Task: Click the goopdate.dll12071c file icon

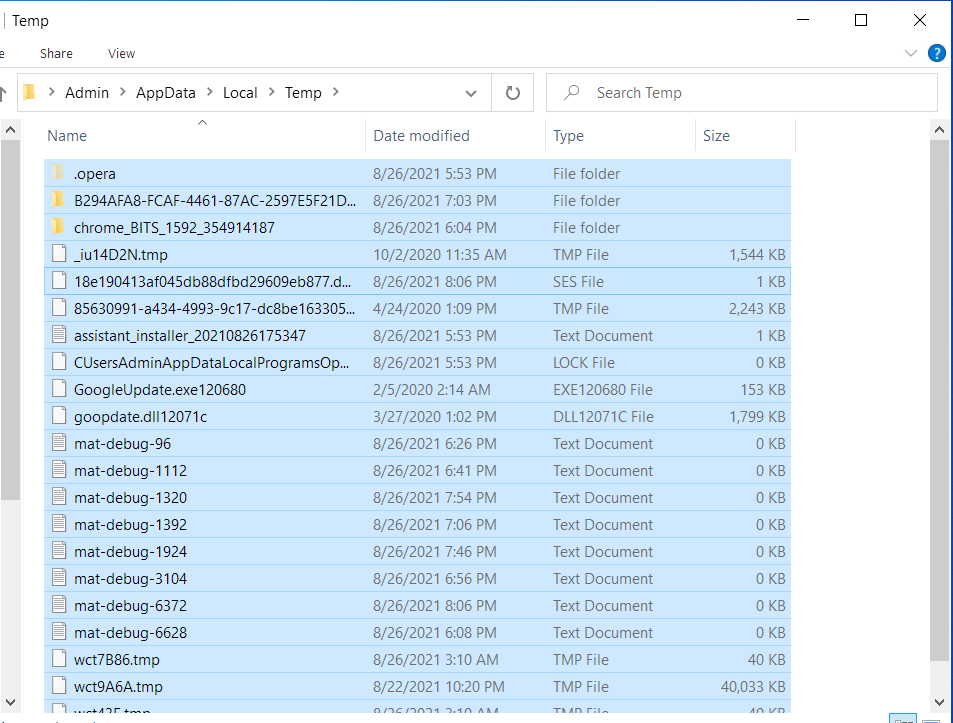Action: tap(59, 417)
